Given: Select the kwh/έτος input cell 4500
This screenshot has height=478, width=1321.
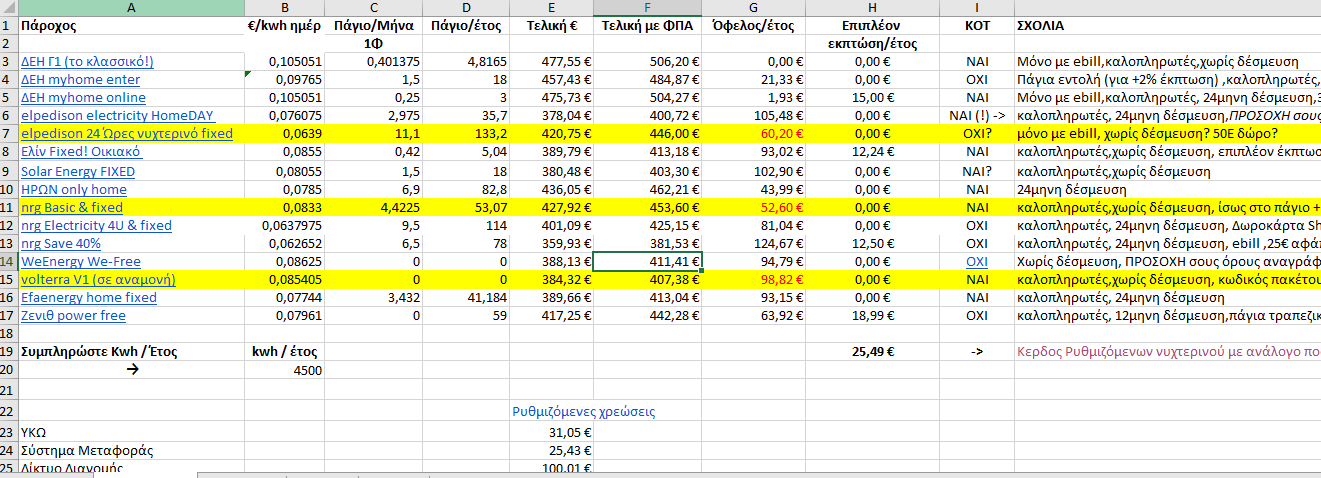Looking at the screenshot, I should tap(284, 370).
